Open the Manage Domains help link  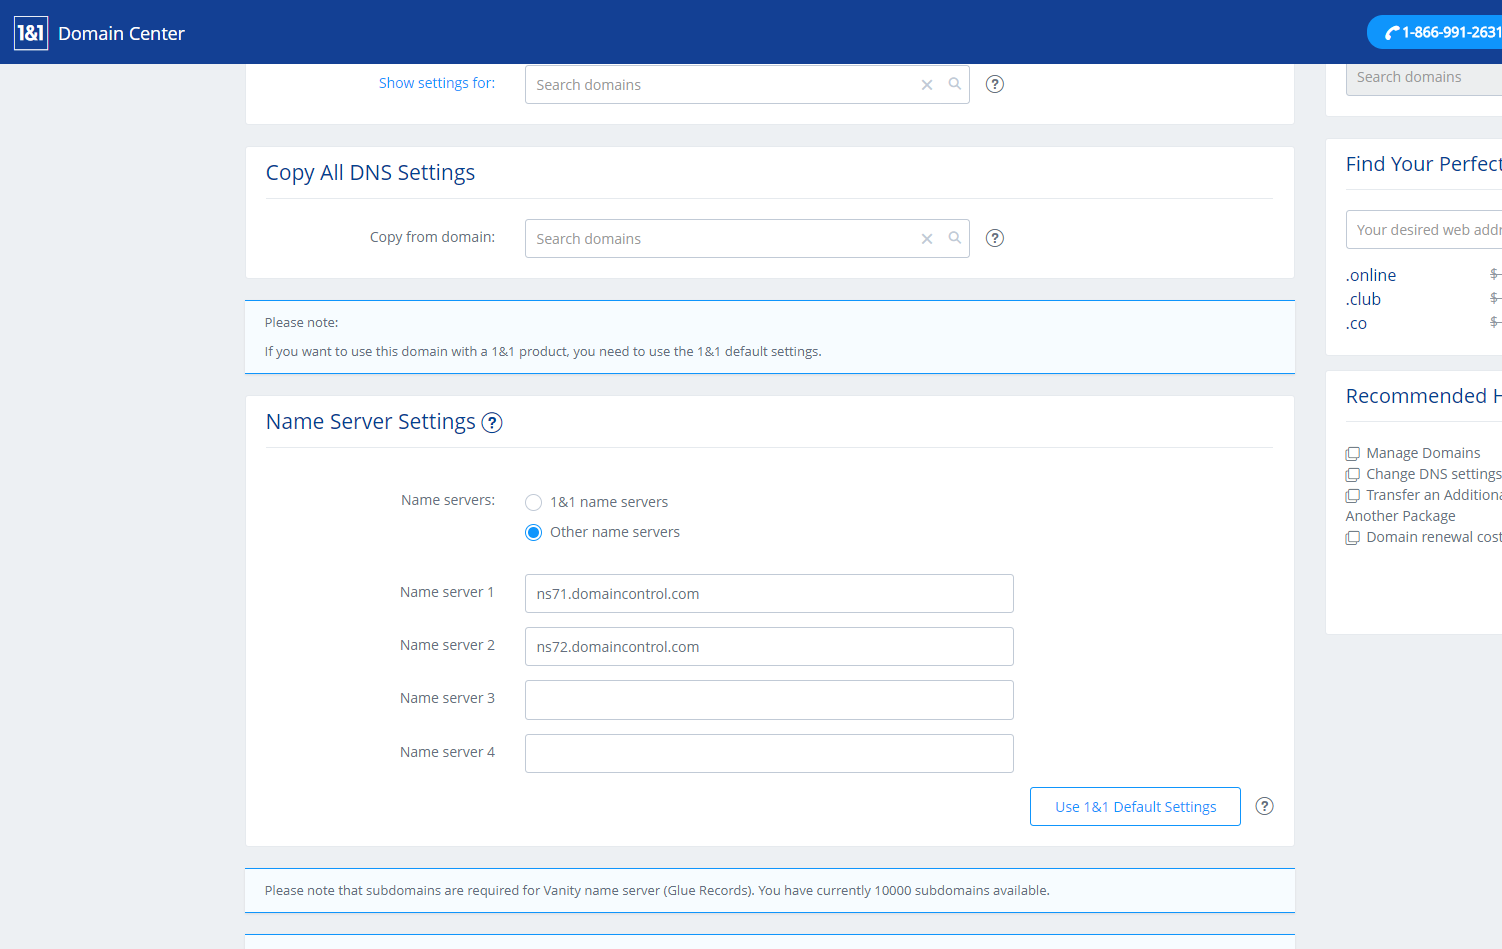[1422, 453]
